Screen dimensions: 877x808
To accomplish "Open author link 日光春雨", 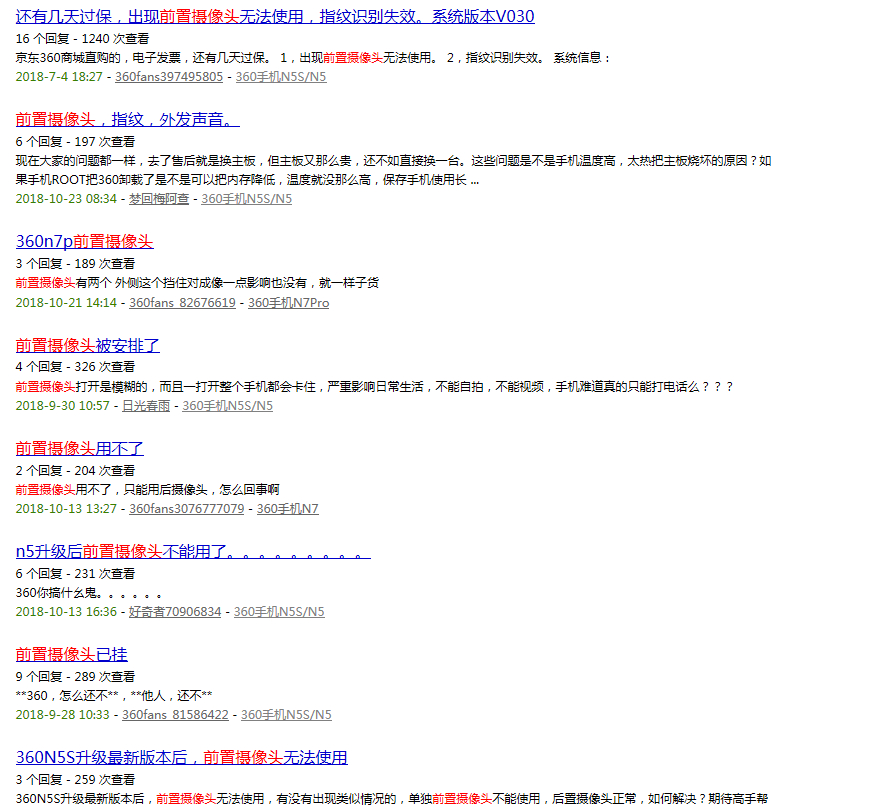I will coord(146,405).
